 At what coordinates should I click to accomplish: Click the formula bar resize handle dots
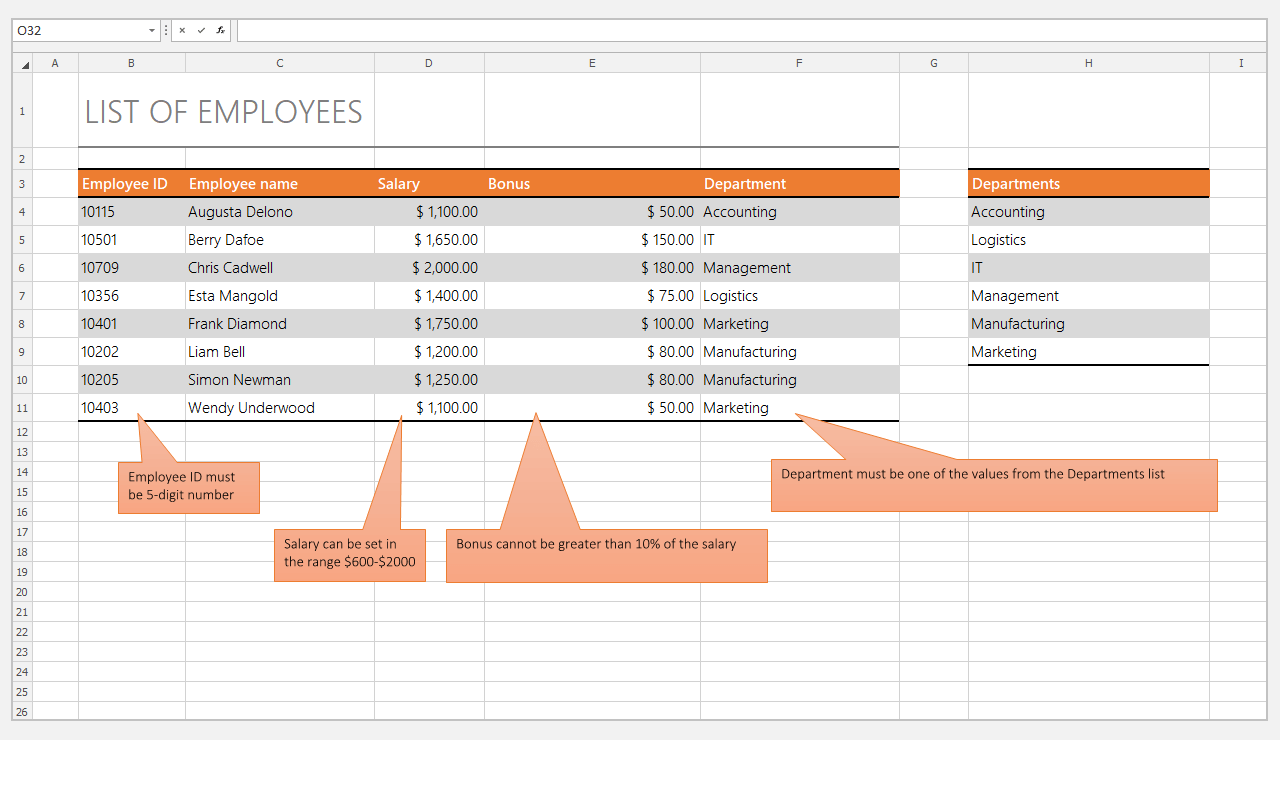(166, 31)
